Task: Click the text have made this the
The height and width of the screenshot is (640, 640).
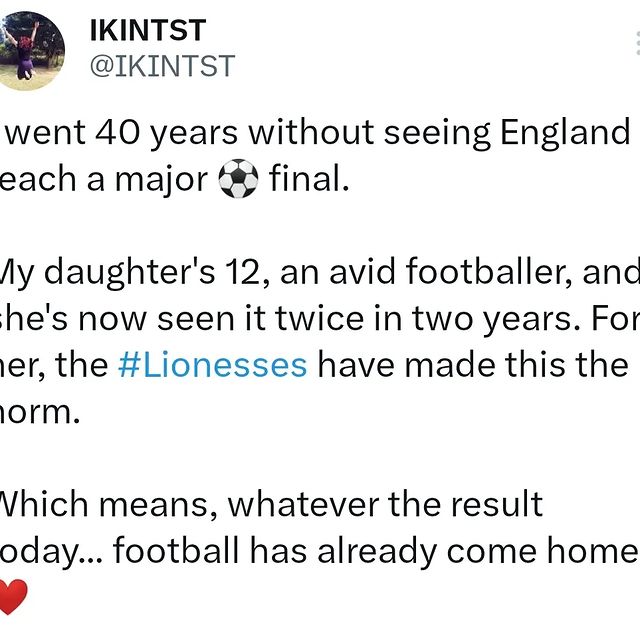Action: click(473, 364)
